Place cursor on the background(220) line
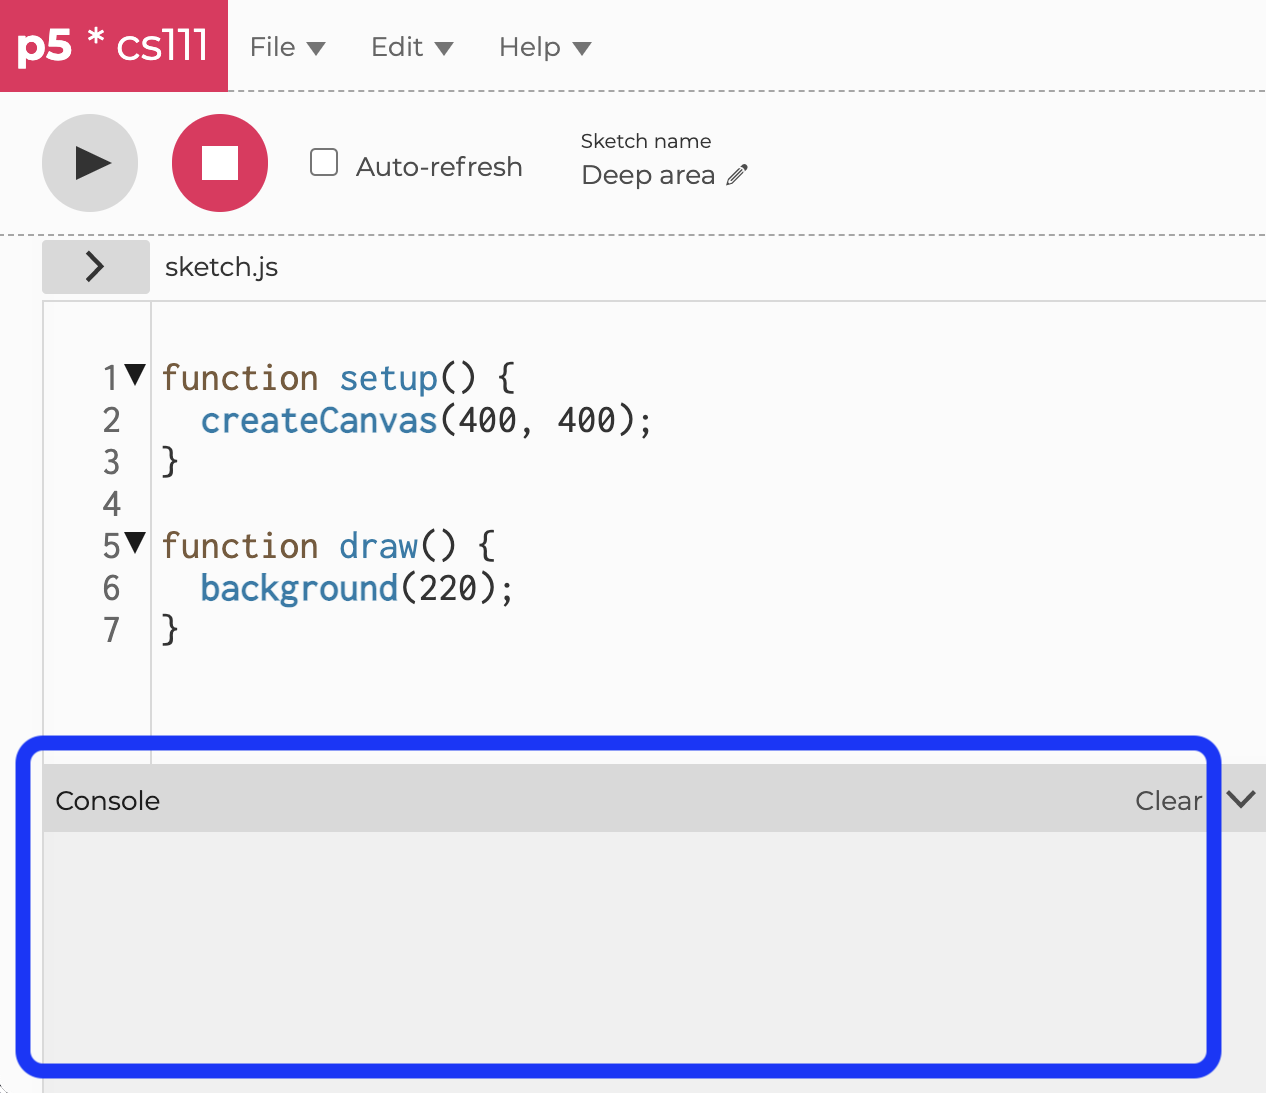The height and width of the screenshot is (1093, 1266). 356,588
